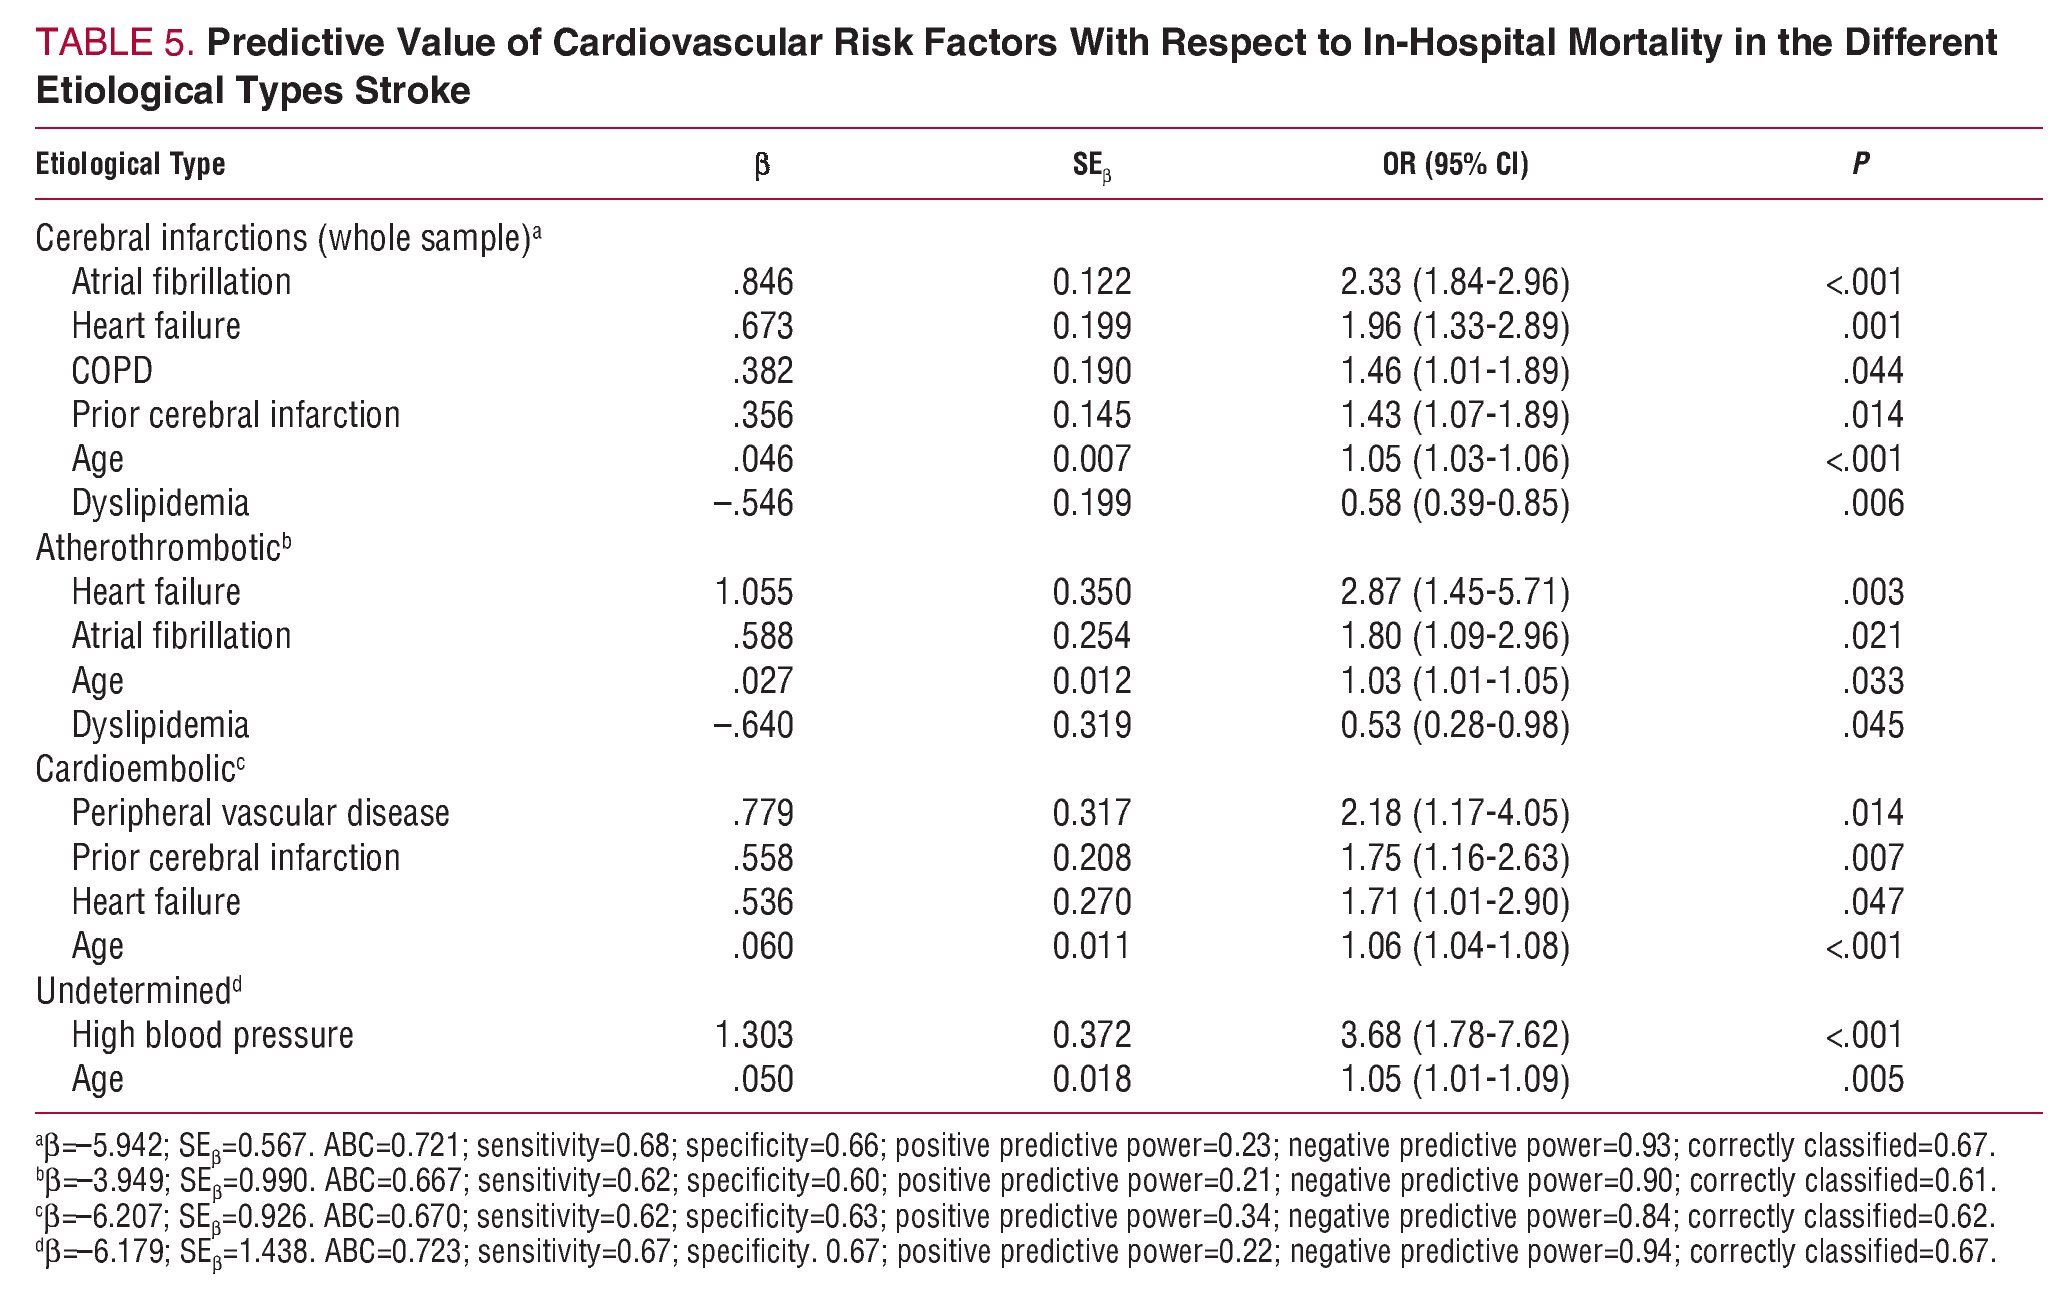Image resolution: width=2062 pixels, height=1308 pixels.
Task: Select the P value .044
Action: tap(1873, 371)
